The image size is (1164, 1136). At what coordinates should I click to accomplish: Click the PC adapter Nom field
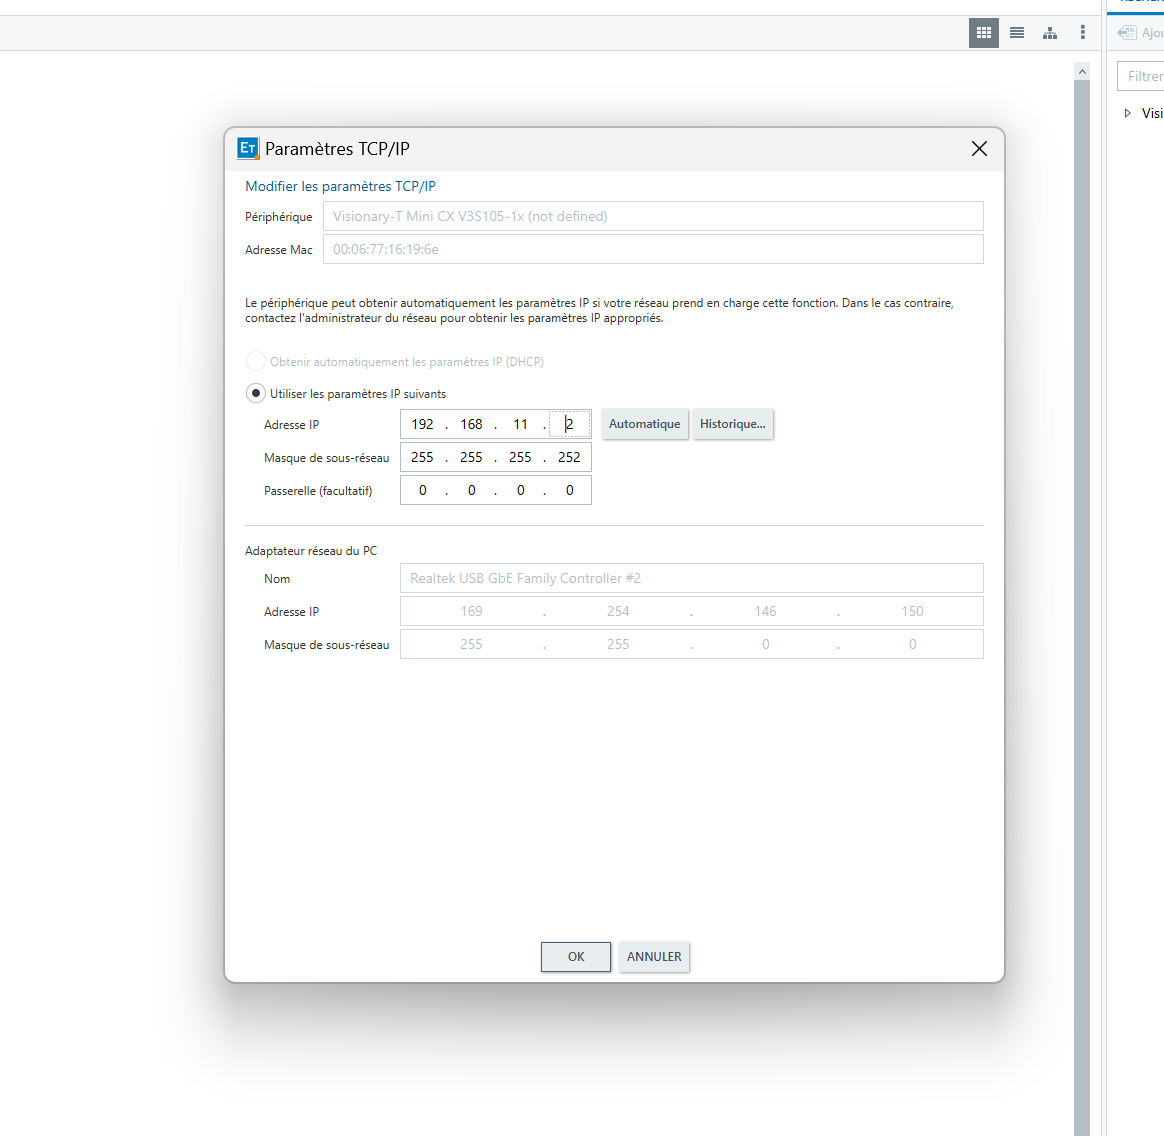692,578
